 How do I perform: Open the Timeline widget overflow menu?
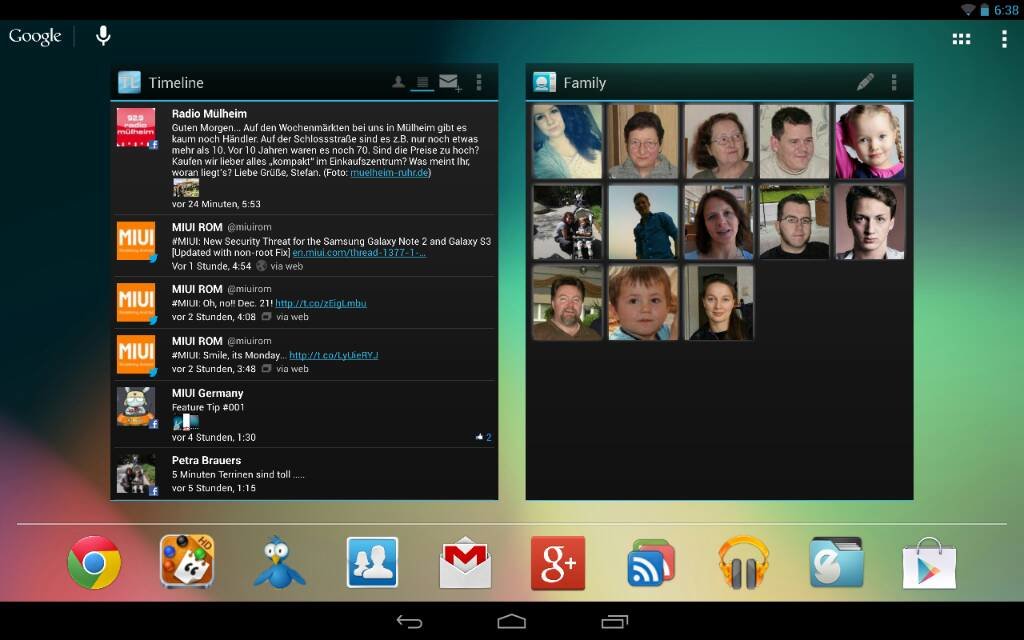click(479, 82)
